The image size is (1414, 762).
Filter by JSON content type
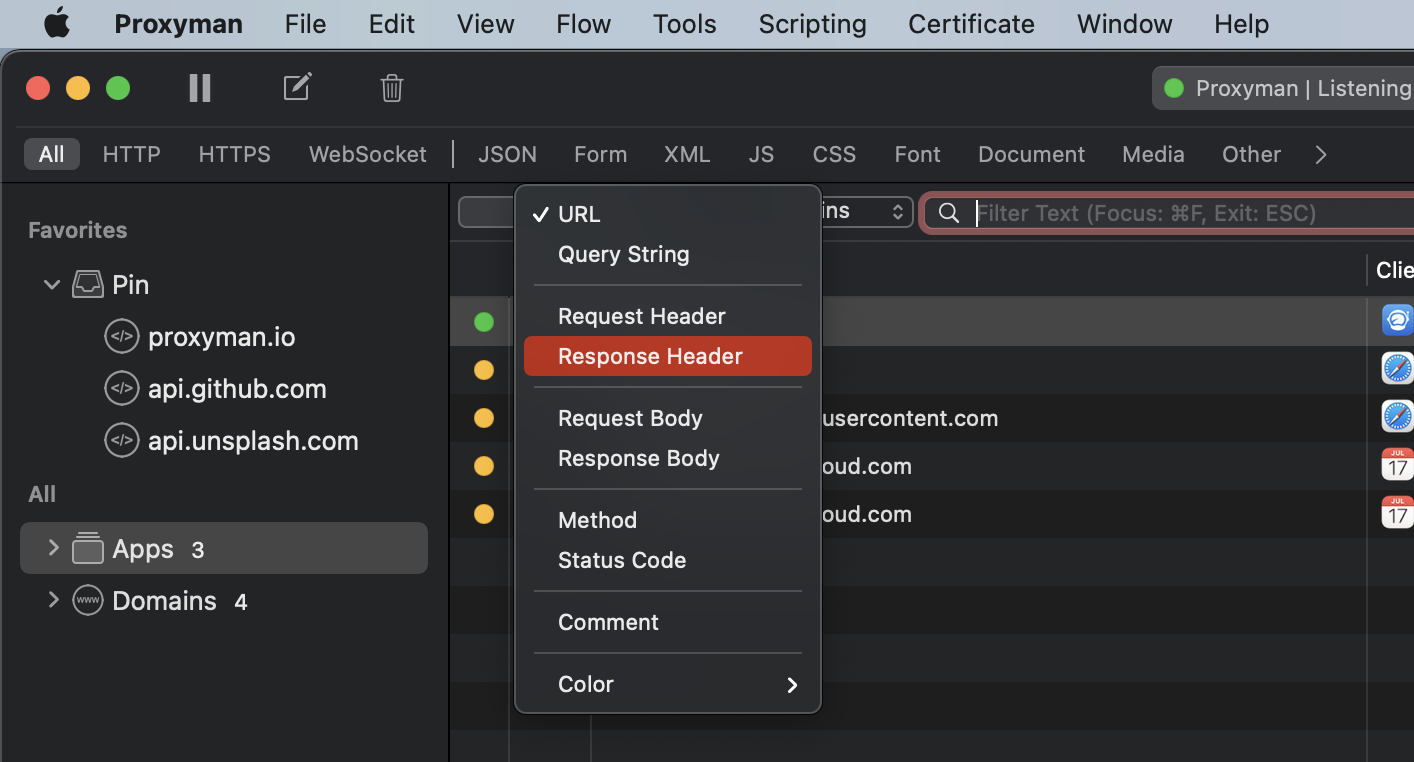[x=507, y=154]
